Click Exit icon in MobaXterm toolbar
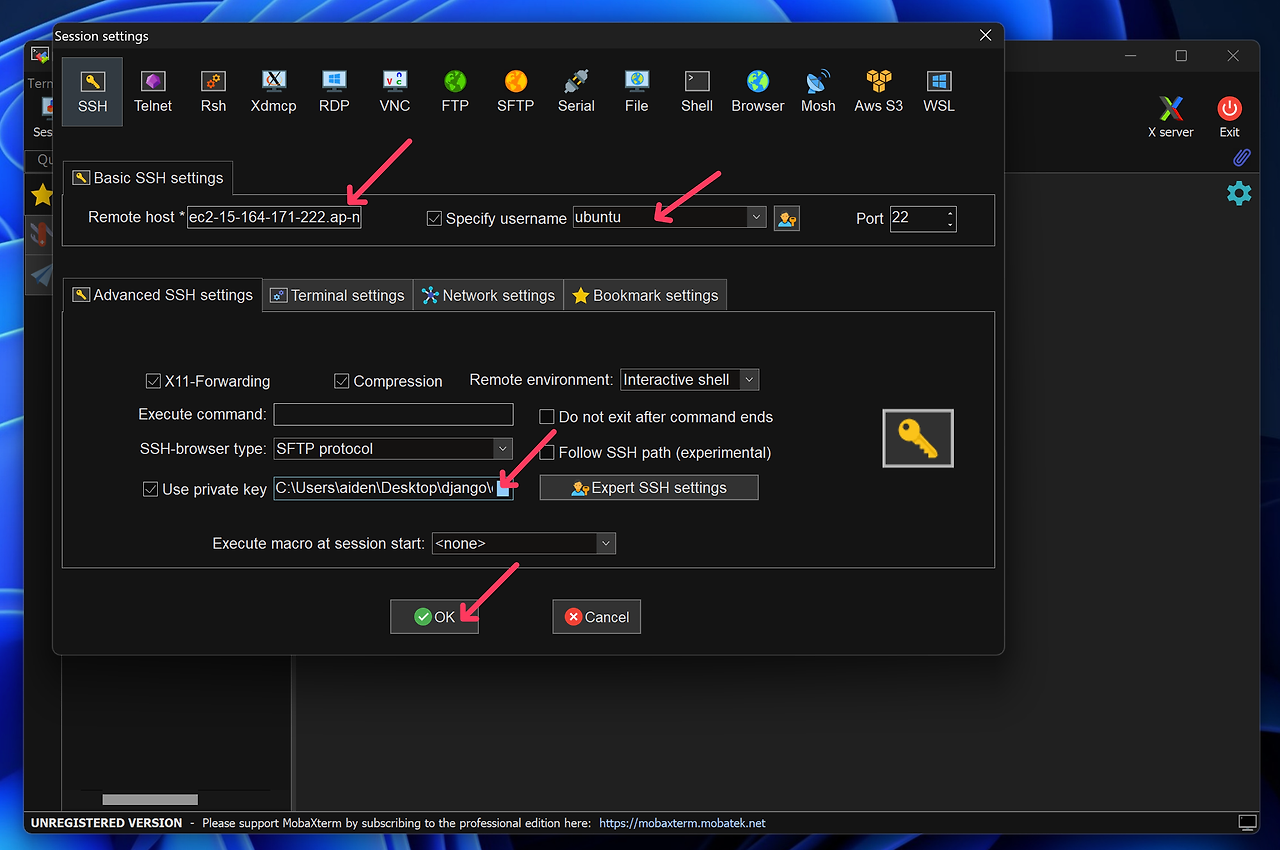The width and height of the screenshot is (1280, 850). pyautogui.click(x=1229, y=117)
